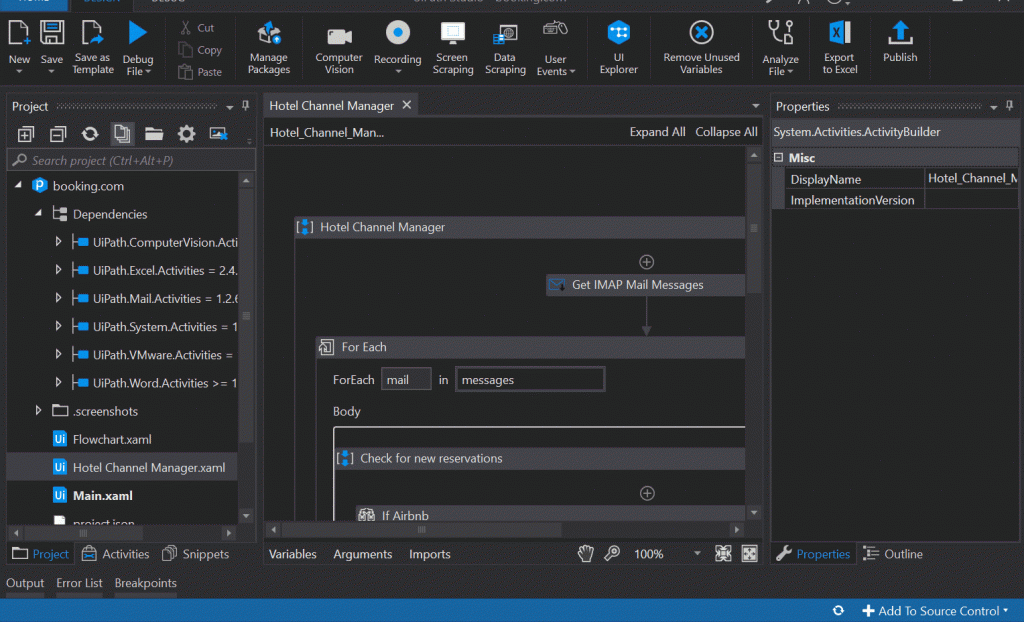The width and height of the screenshot is (1024, 622).
Task: Click the ForEach mail field
Action: click(x=406, y=380)
